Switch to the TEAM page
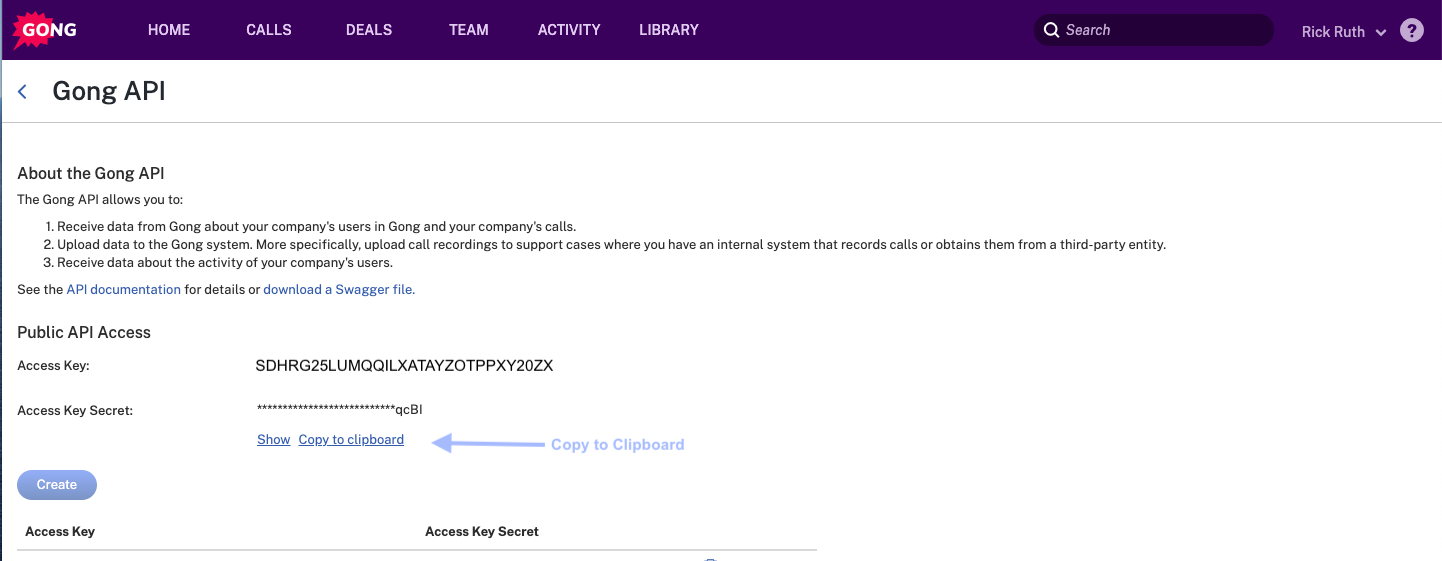This screenshot has height=561, width=1442. 469,30
